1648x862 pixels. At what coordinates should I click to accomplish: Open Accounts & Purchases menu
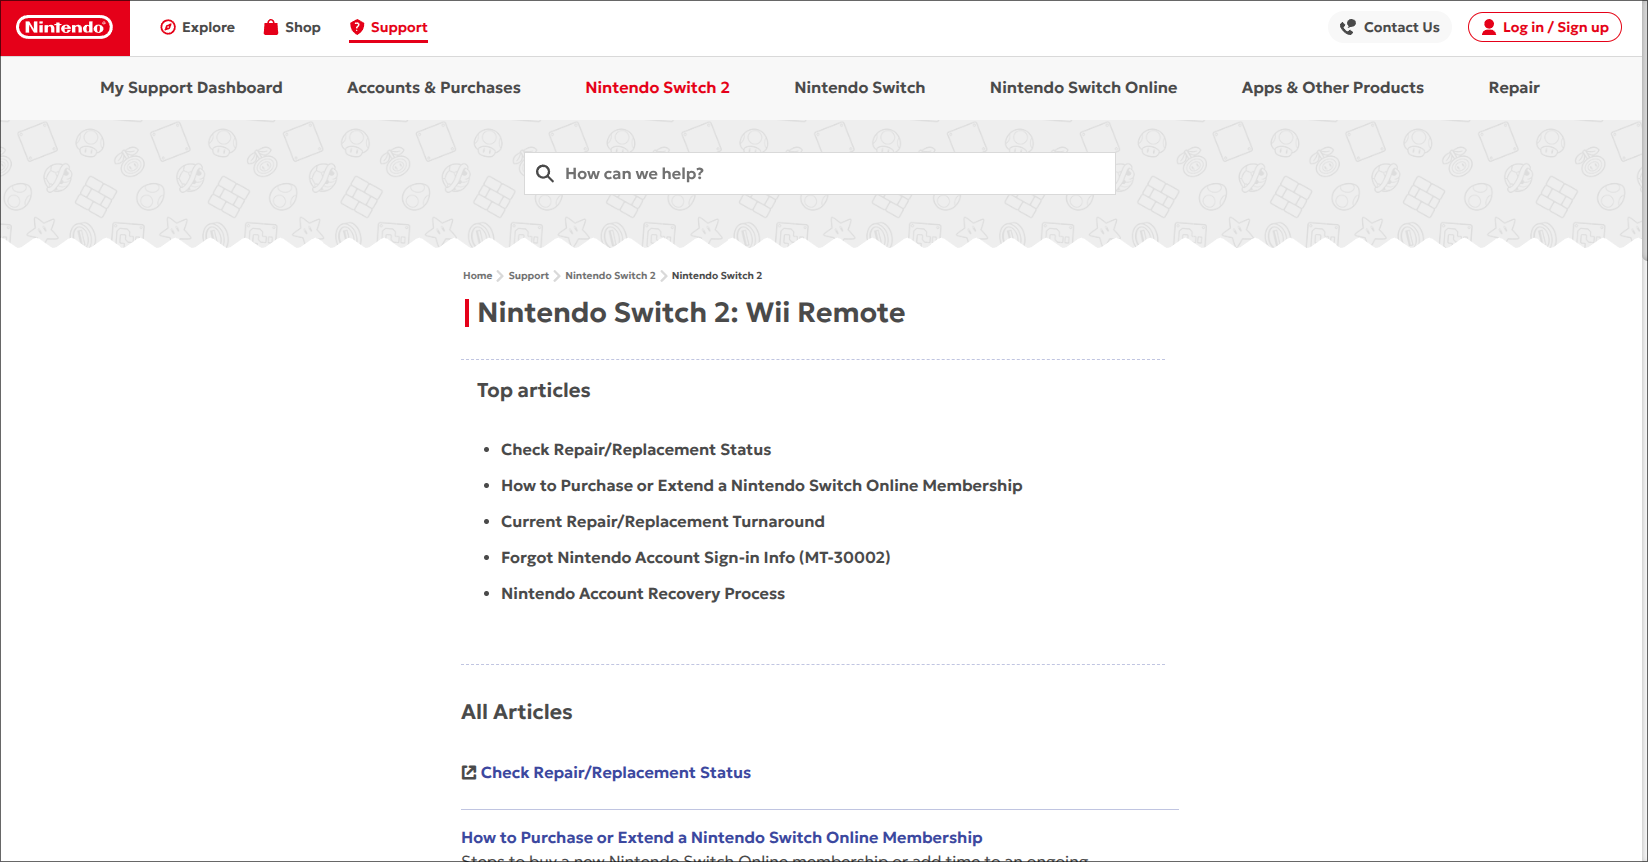[433, 88]
